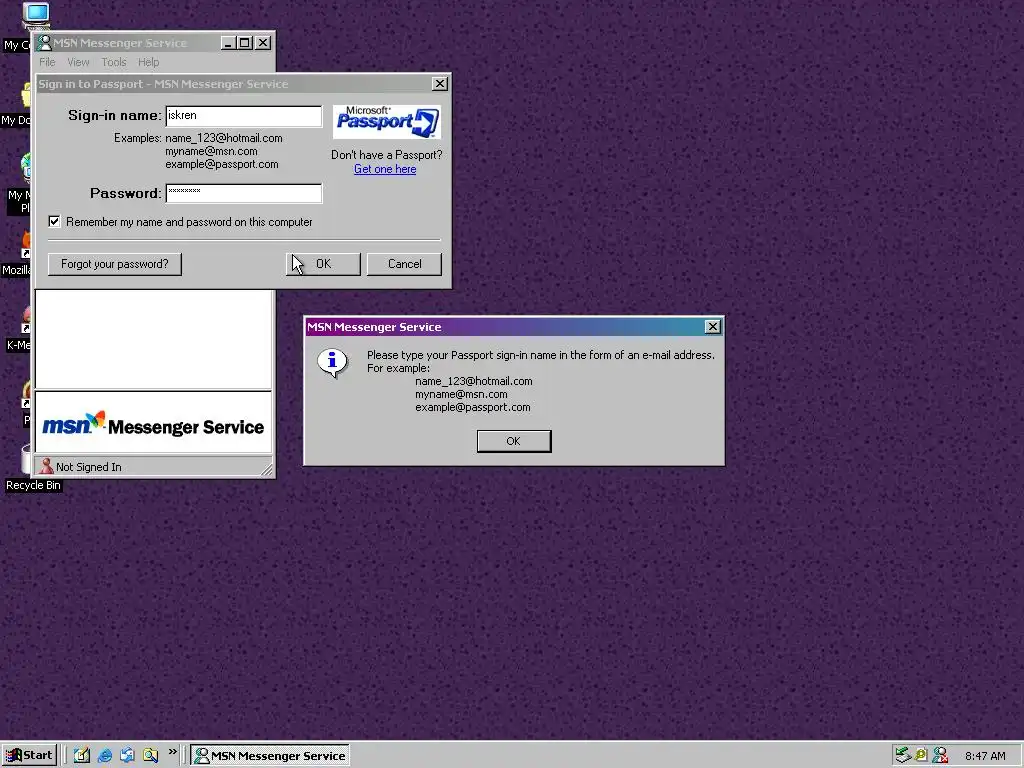Click example name_123@hotmail.com in the alert message

pos(473,381)
